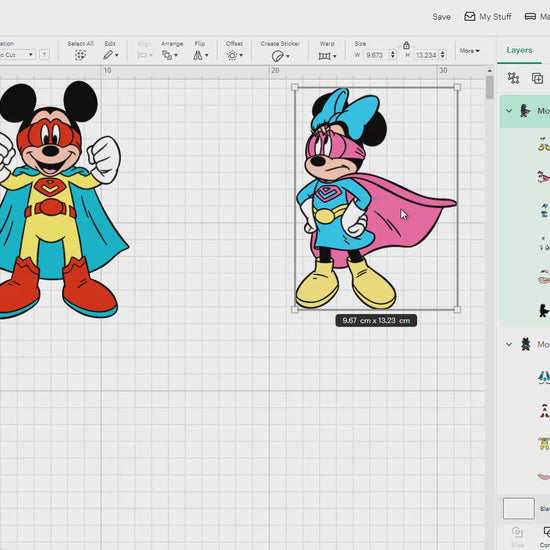Click the bottom-left selection handle
This screenshot has height=550, width=550.
point(295,309)
